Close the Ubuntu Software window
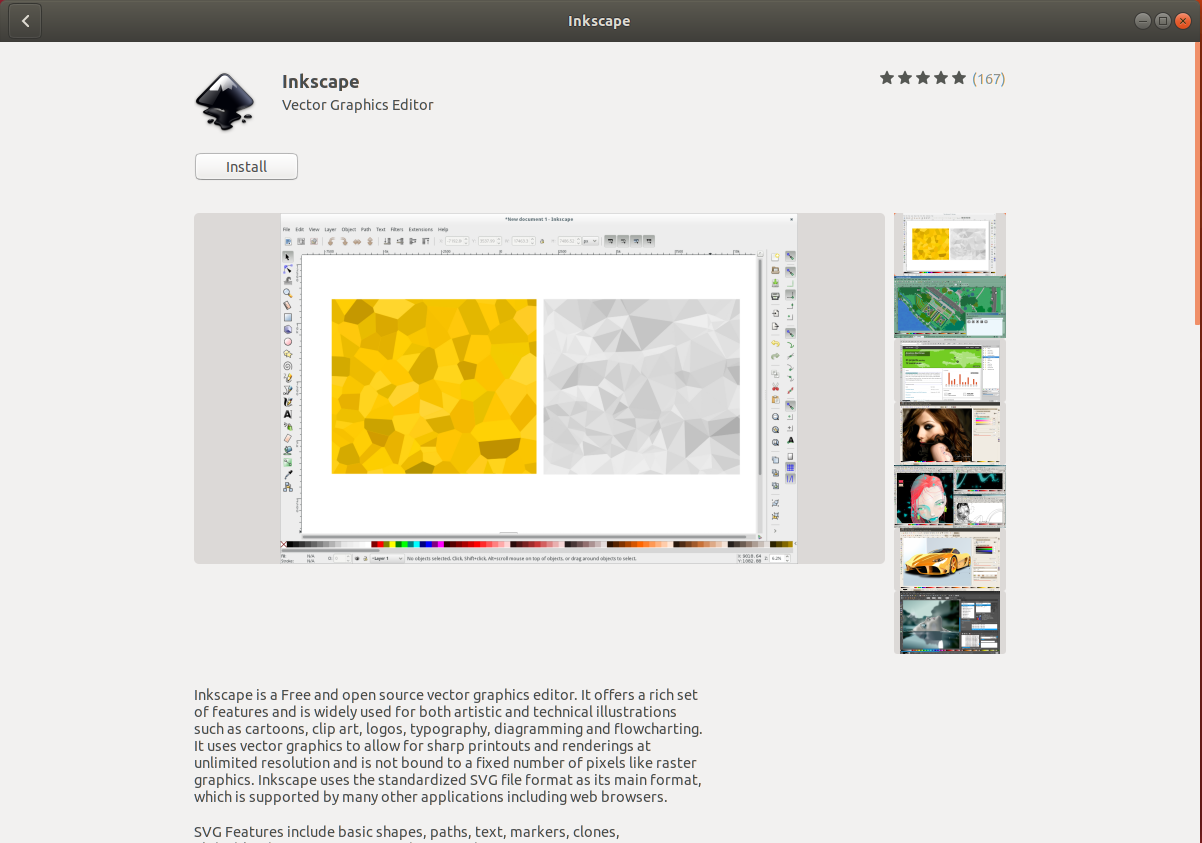 (1182, 21)
